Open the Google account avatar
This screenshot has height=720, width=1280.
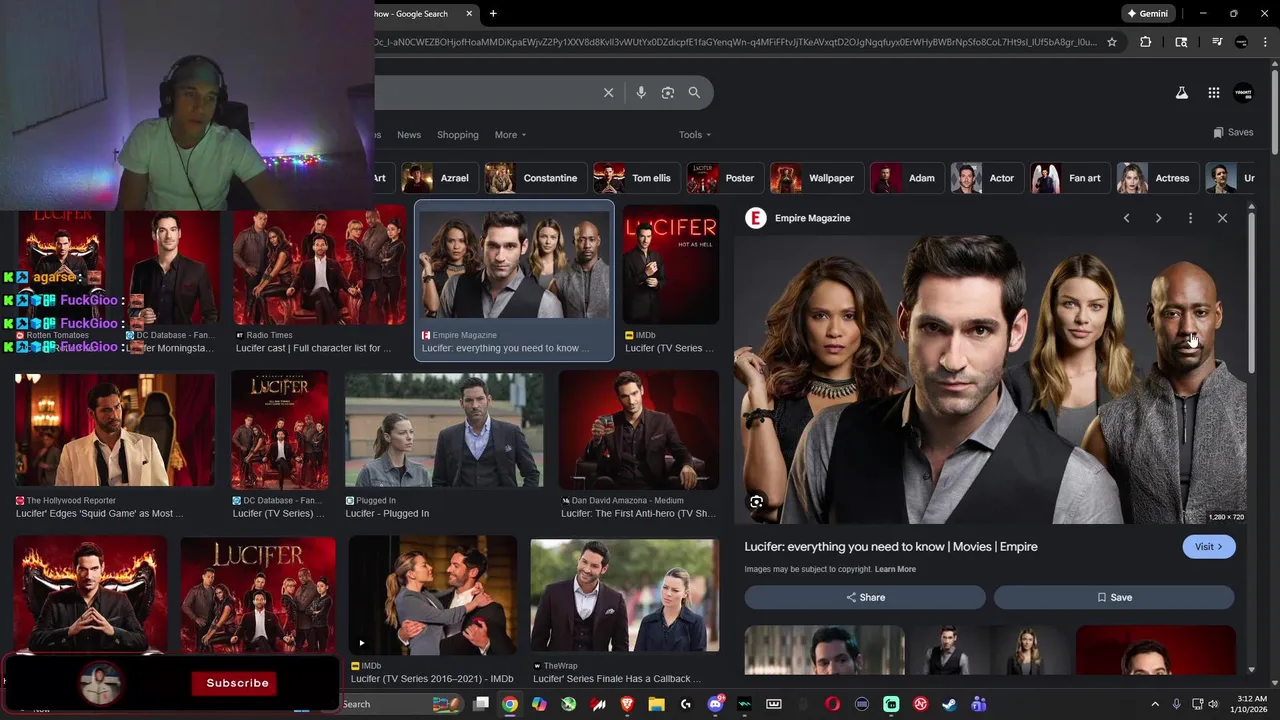[1243, 92]
